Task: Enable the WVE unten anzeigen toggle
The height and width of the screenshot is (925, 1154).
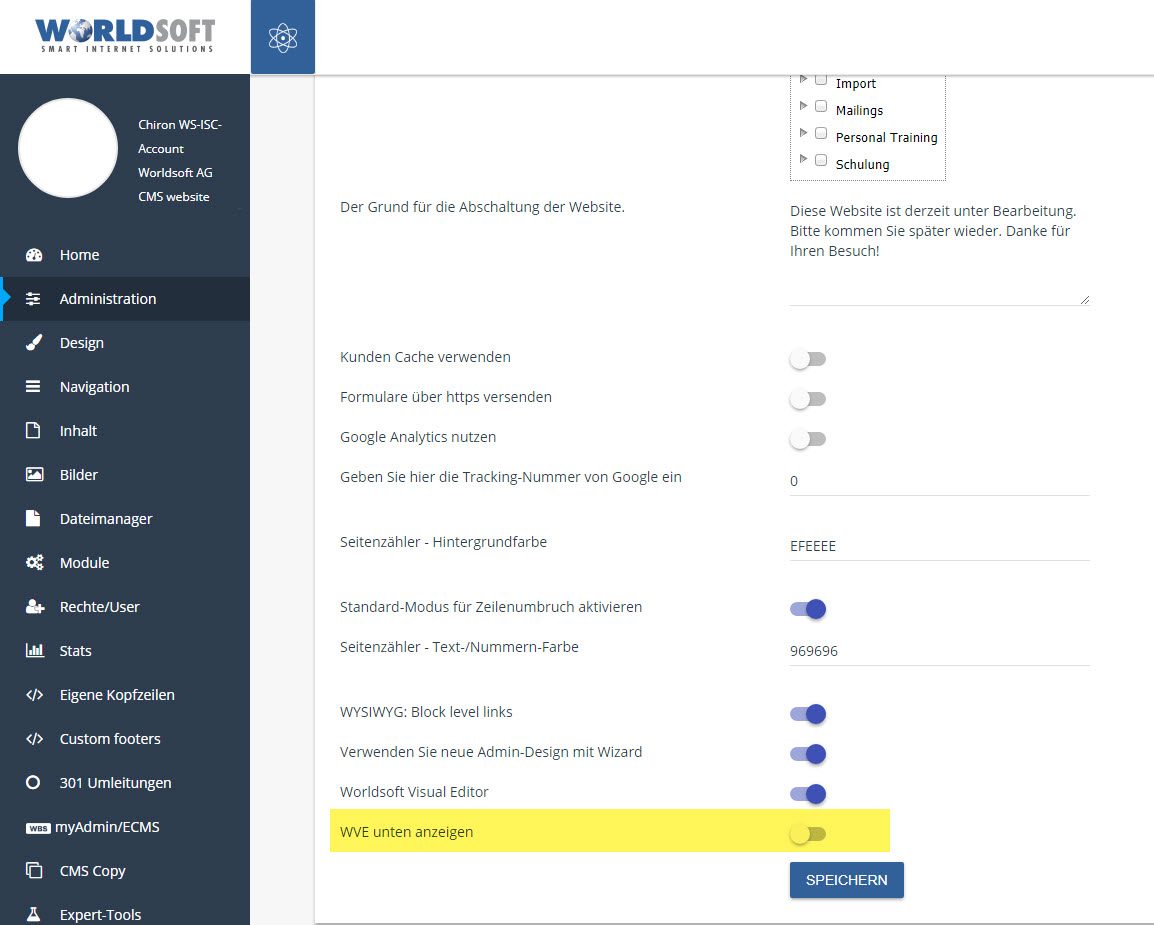Action: (807, 834)
